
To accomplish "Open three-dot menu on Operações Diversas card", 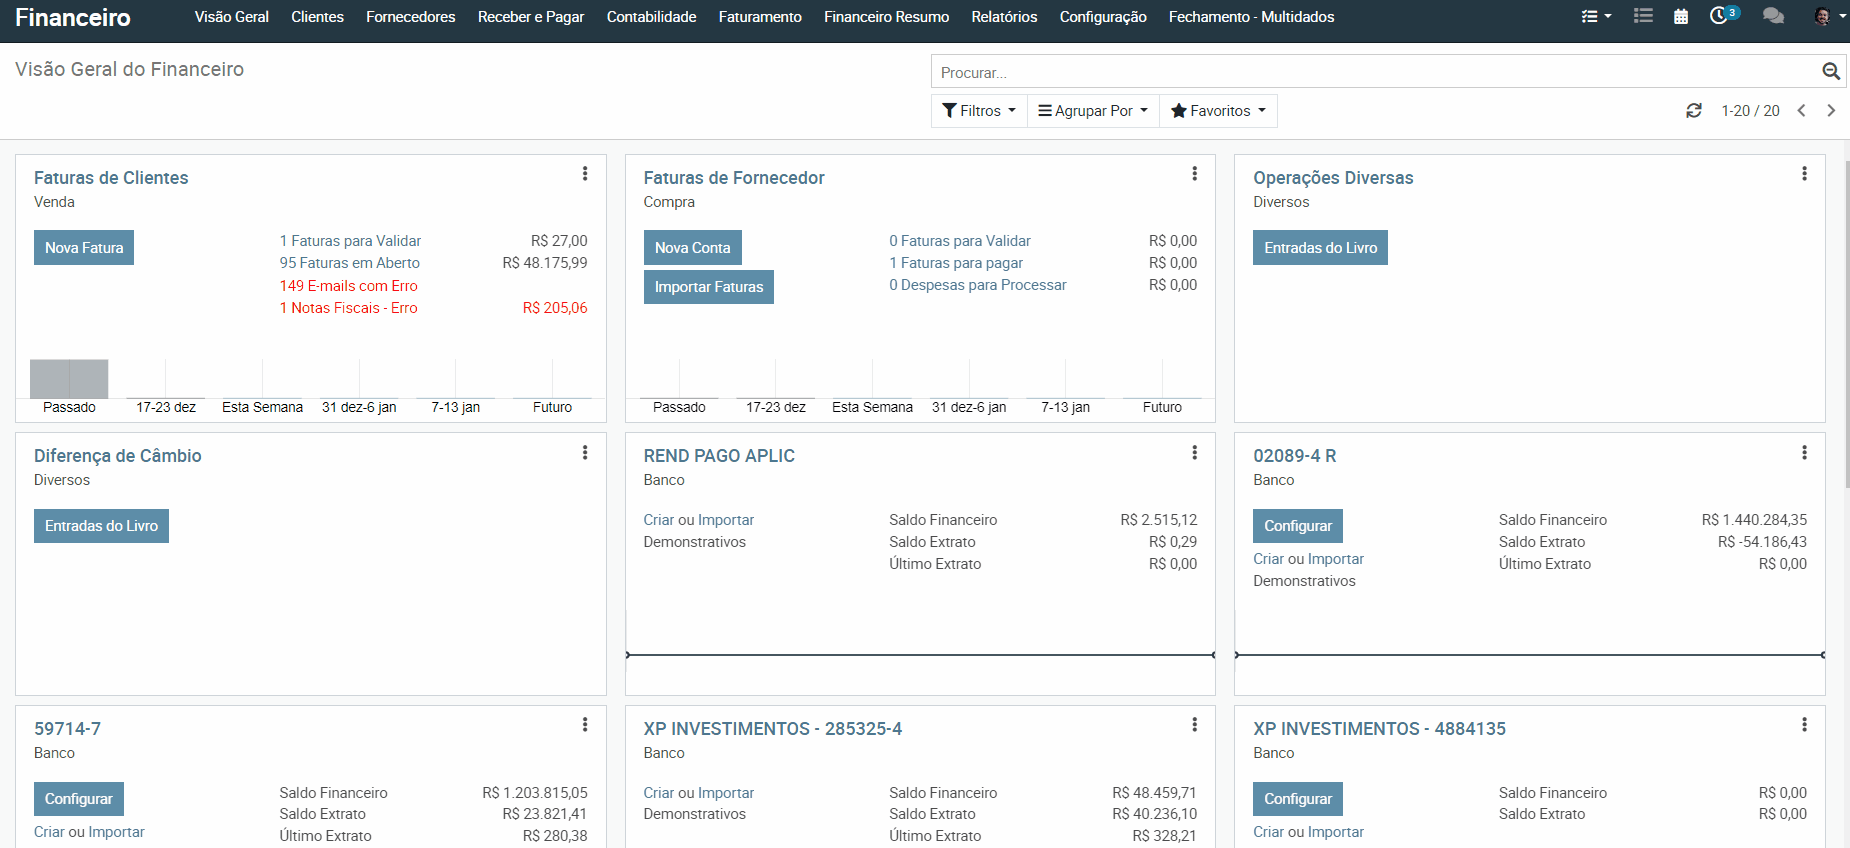I will click(1804, 174).
